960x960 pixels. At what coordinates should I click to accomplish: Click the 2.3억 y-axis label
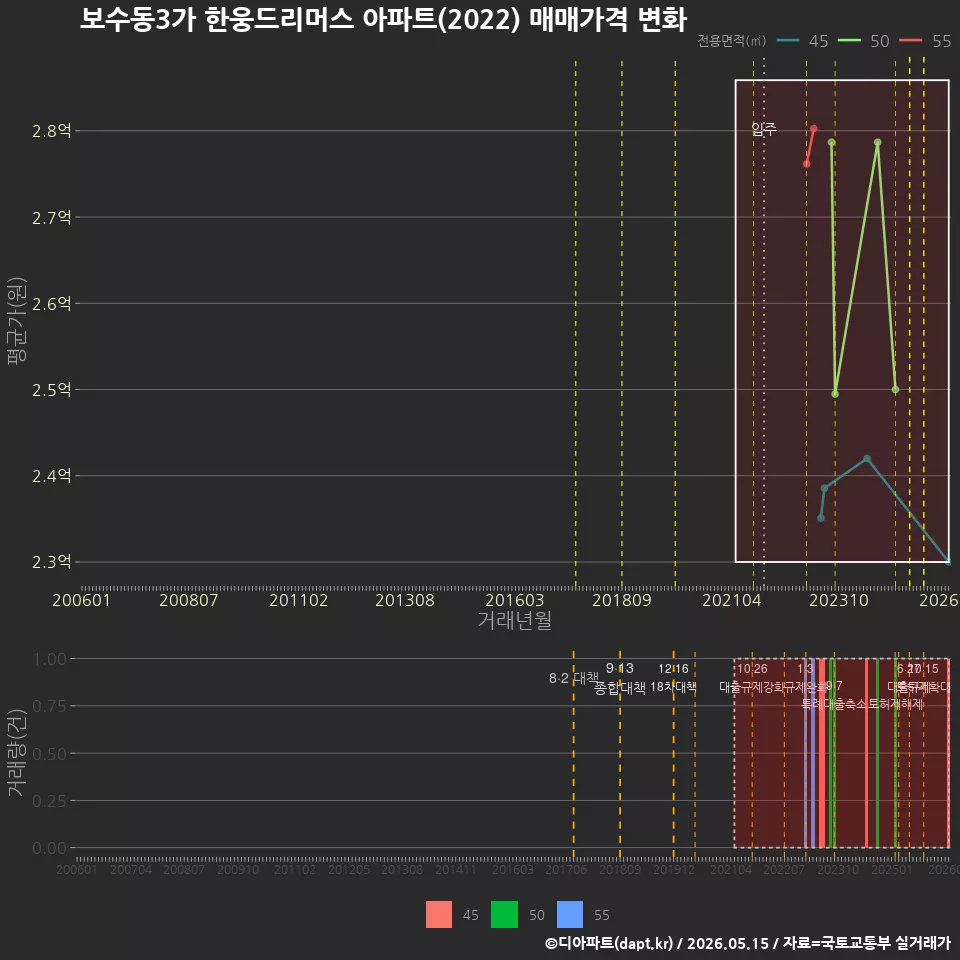point(51,562)
